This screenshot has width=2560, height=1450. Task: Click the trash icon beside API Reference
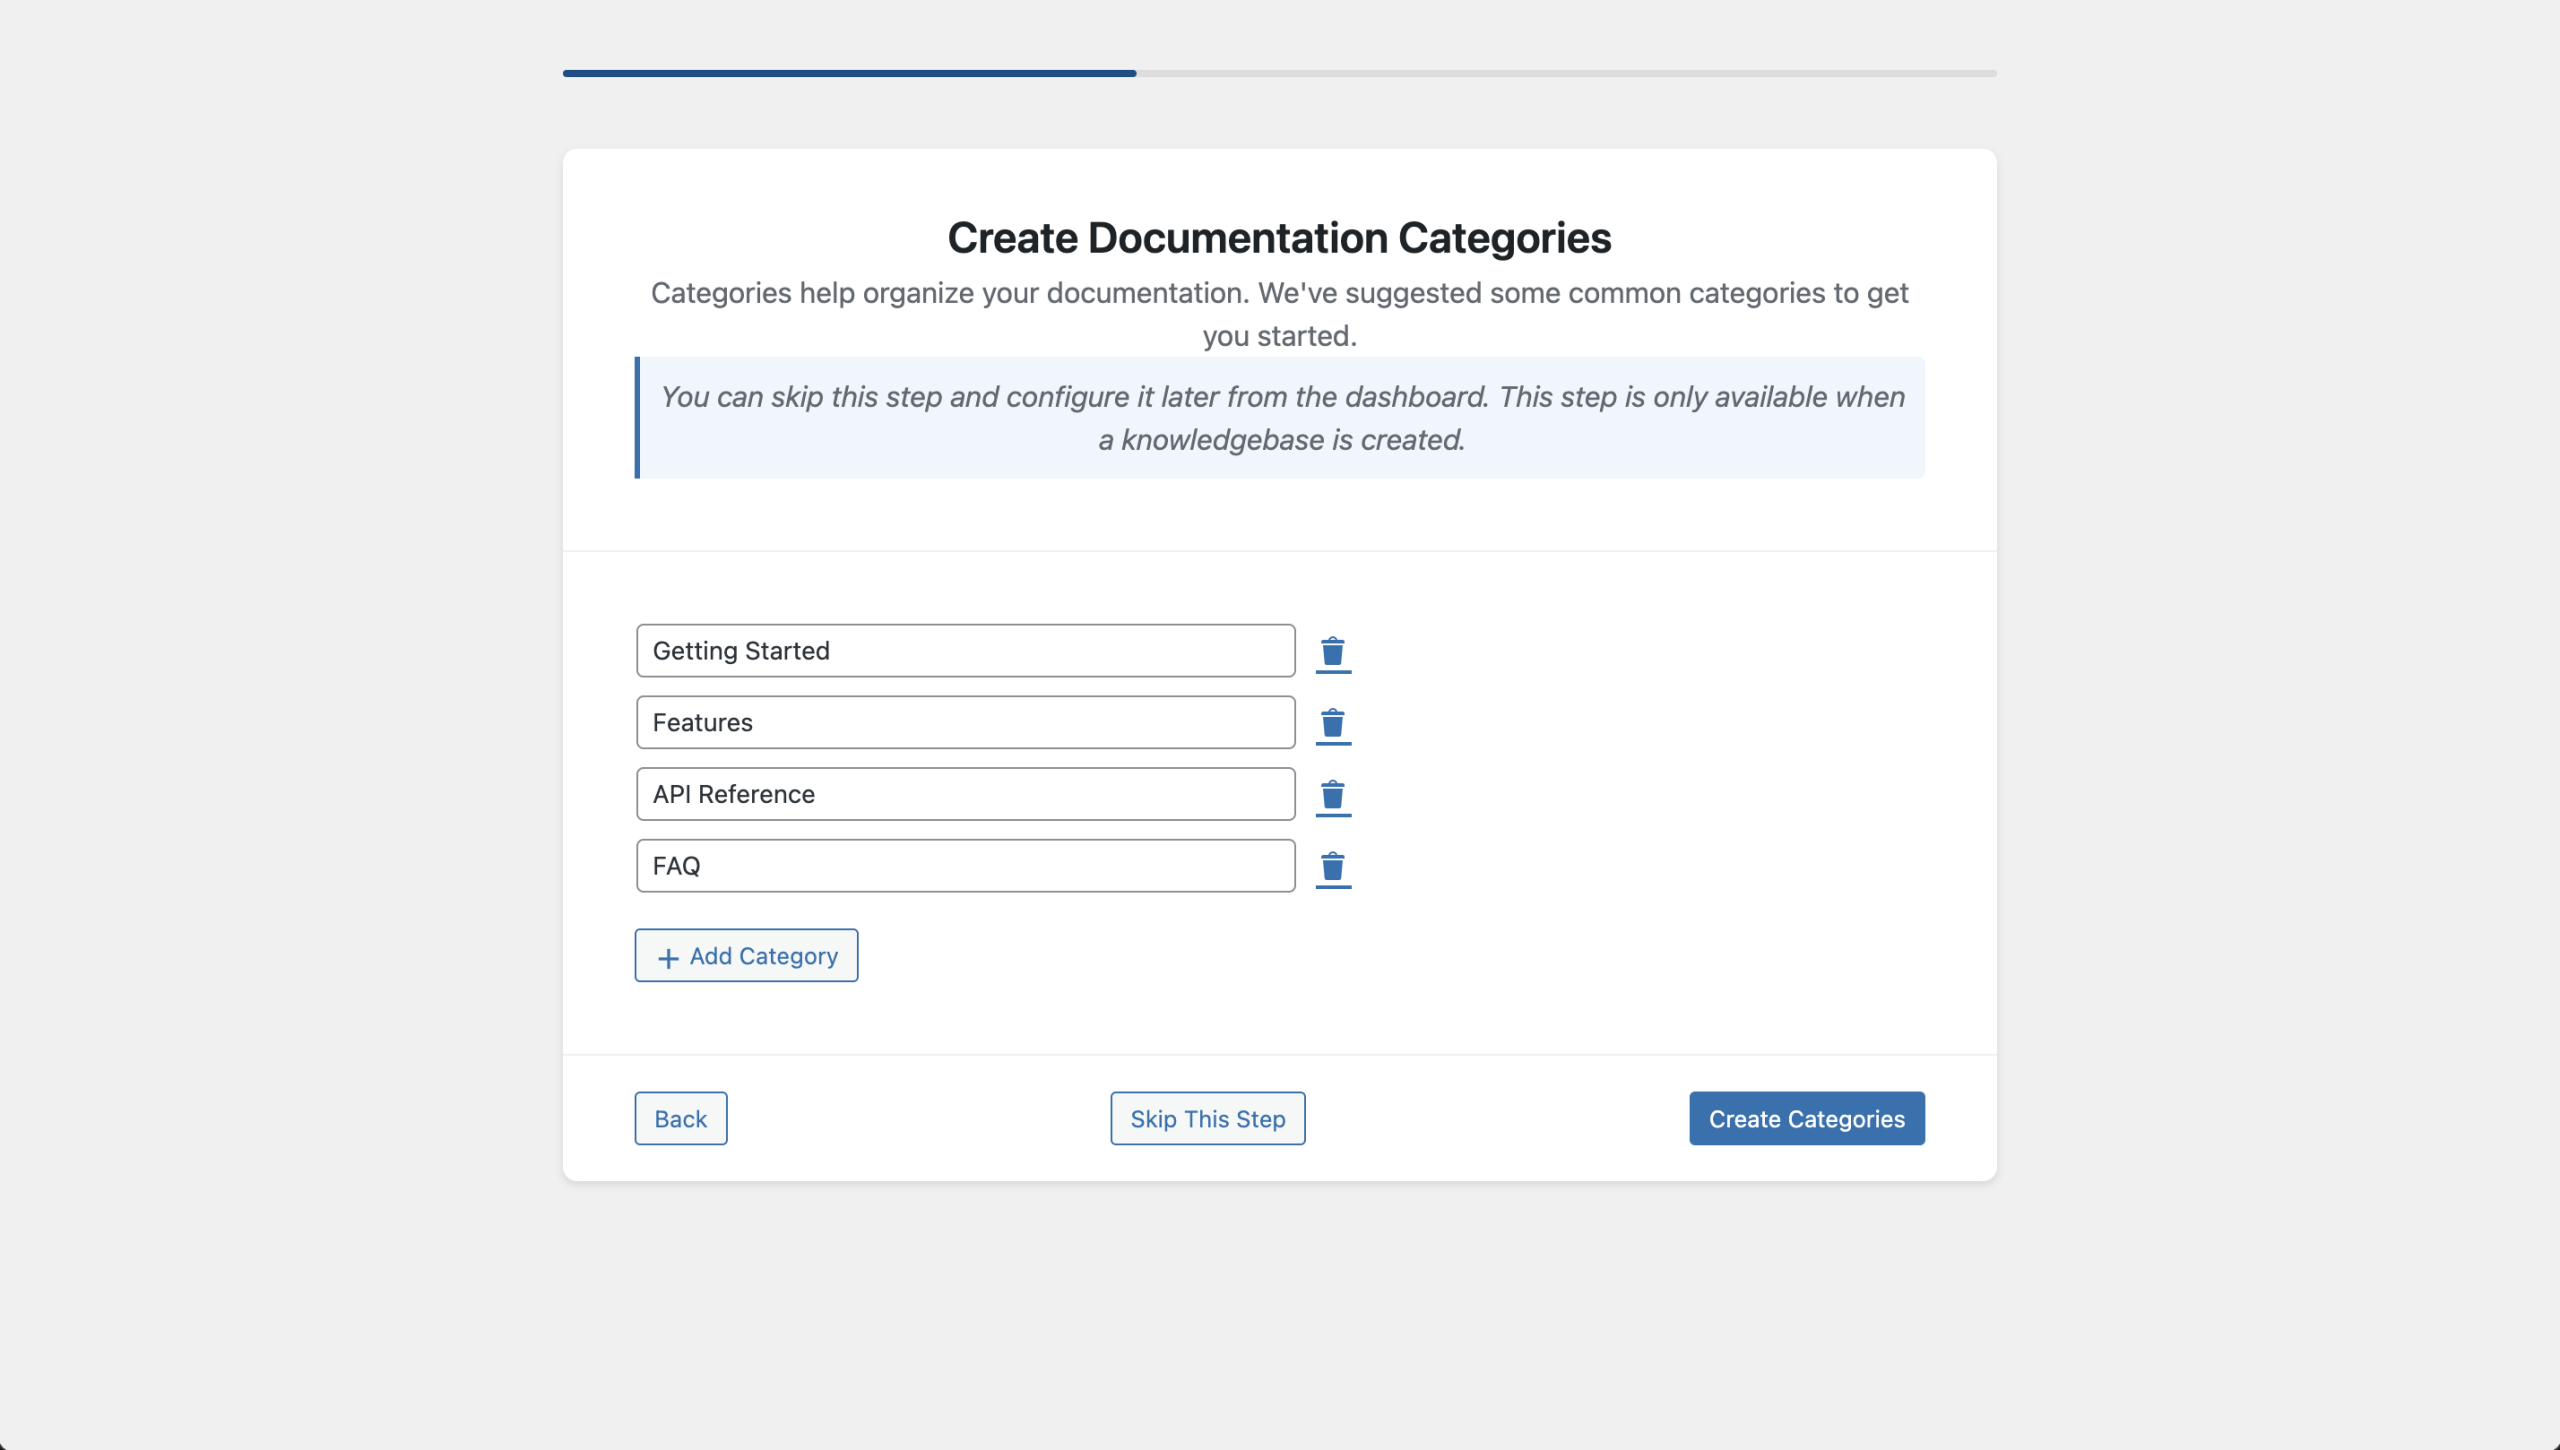pyautogui.click(x=1333, y=795)
